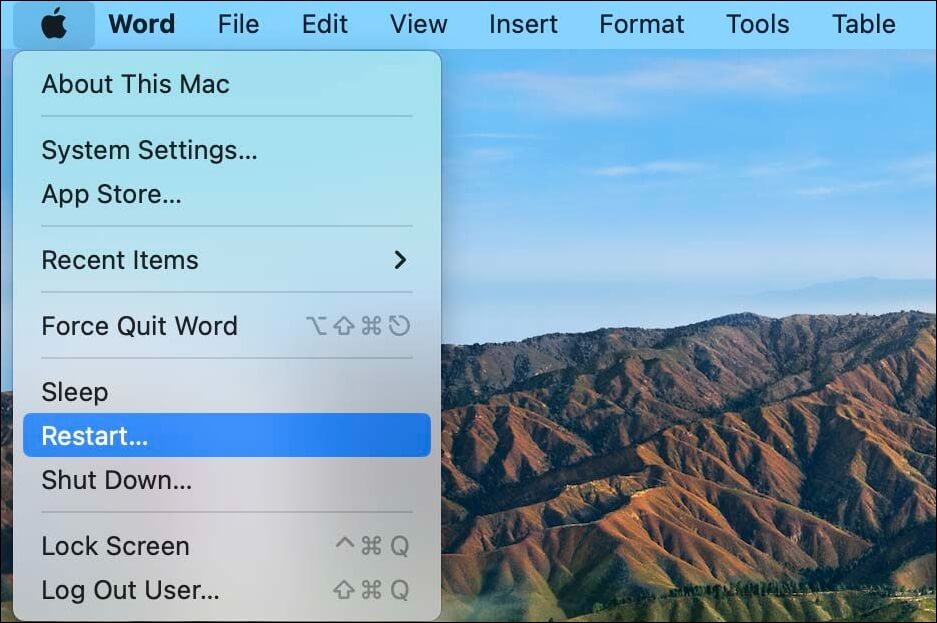The height and width of the screenshot is (623, 937).
Task: Click the Apple logo menu icon
Action: (54, 24)
